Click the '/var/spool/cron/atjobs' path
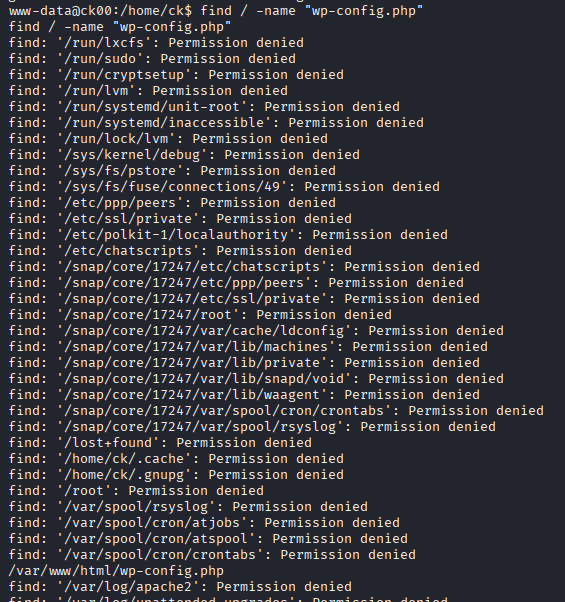Viewport: 565px width, 602px height. coord(152,523)
